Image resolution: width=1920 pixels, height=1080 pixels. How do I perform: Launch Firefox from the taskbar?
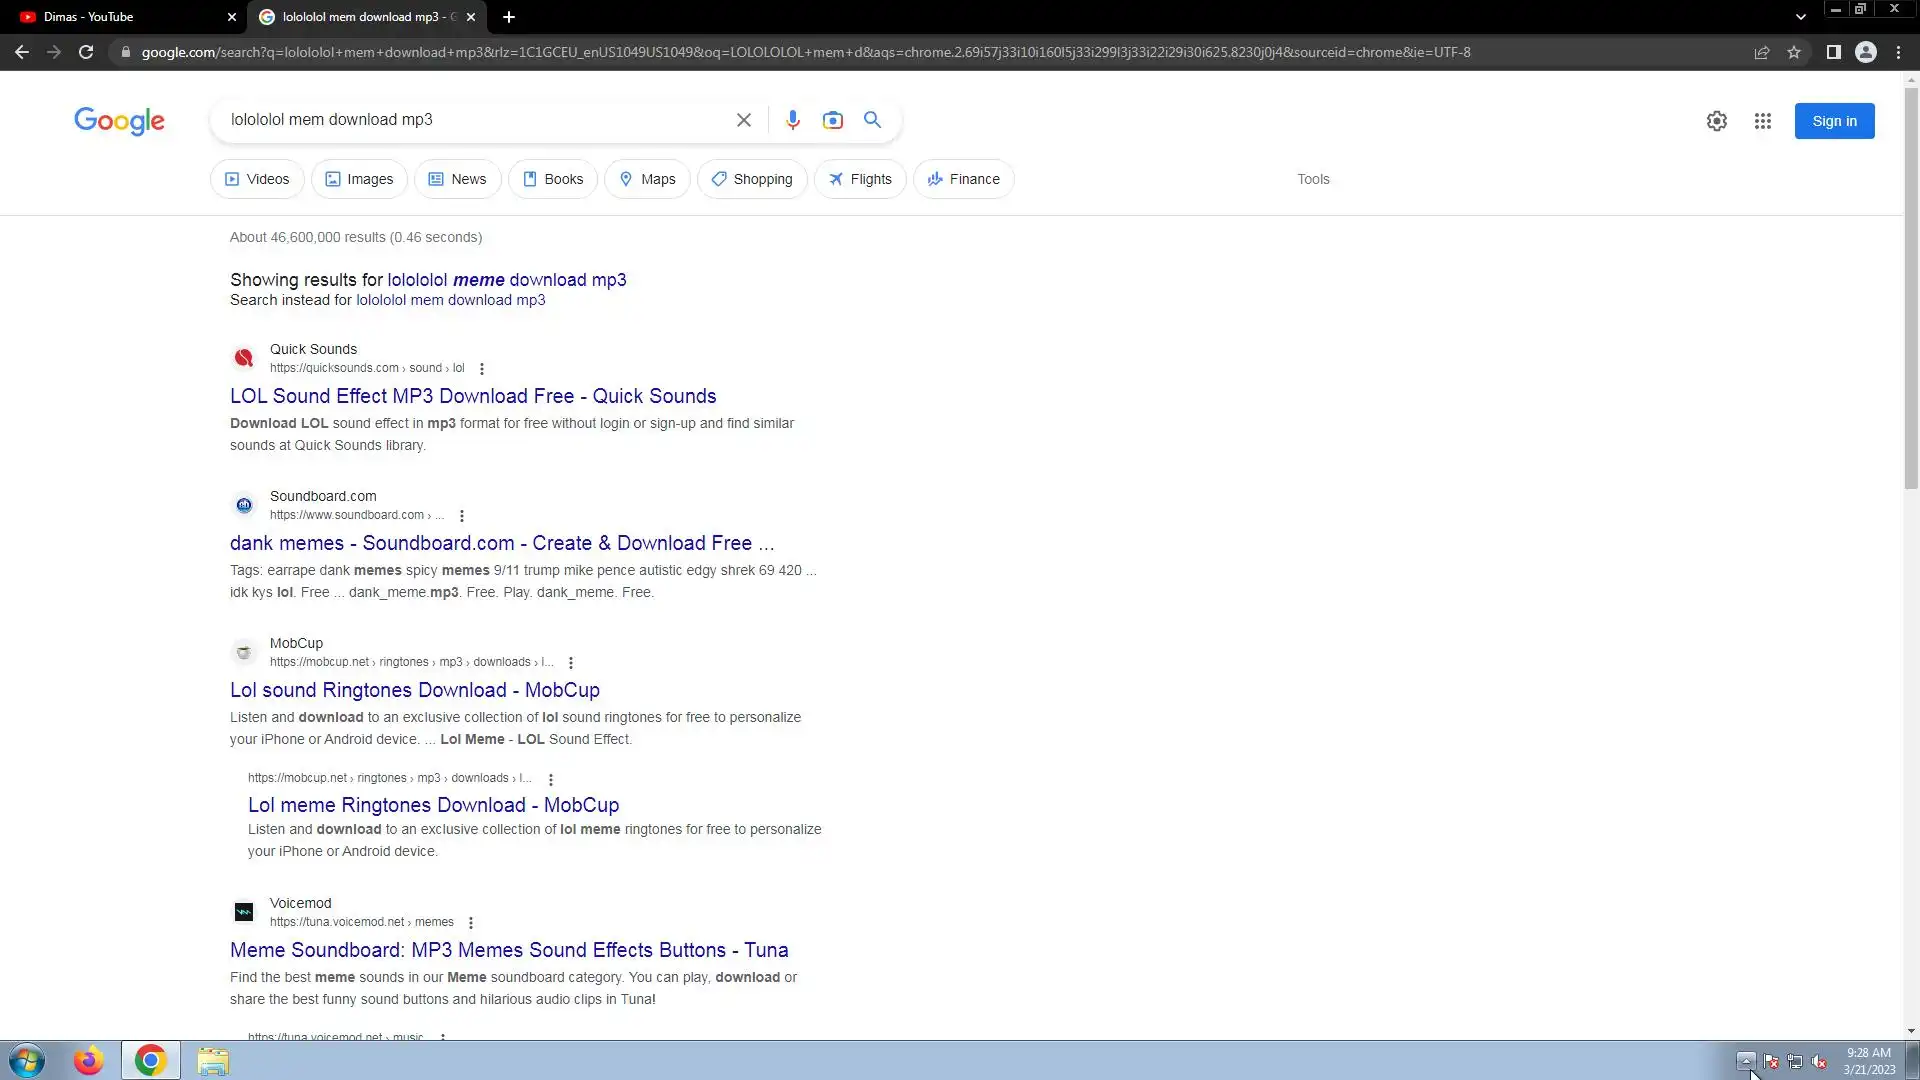click(x=88, y=1060)
